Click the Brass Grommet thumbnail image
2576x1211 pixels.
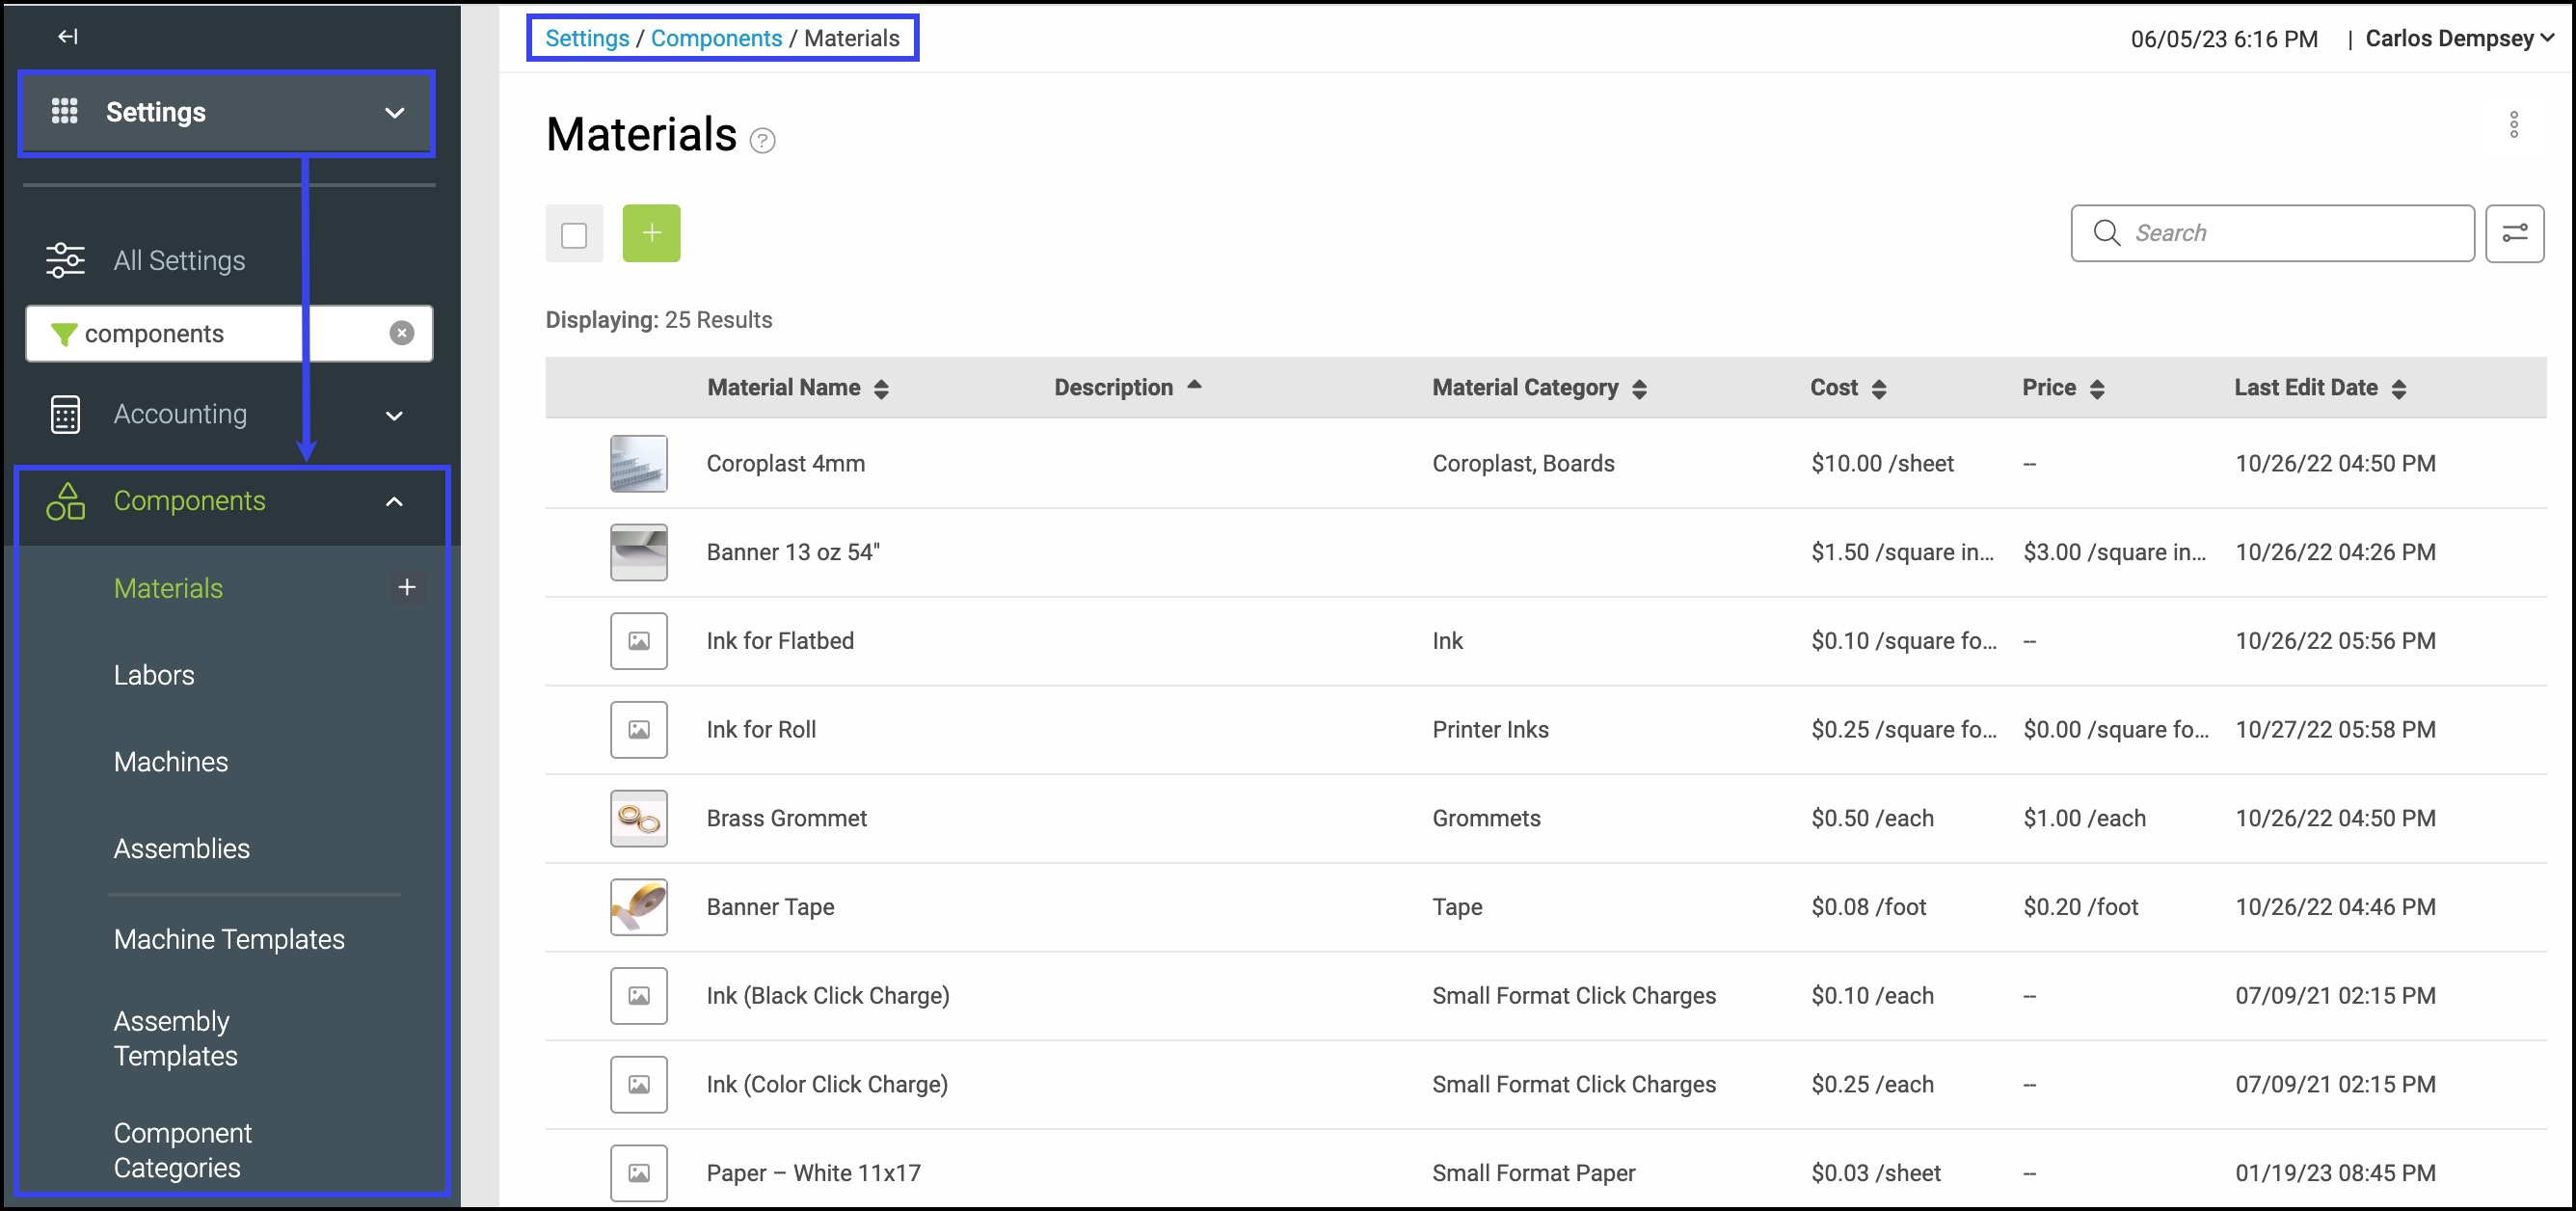point(638,818)
